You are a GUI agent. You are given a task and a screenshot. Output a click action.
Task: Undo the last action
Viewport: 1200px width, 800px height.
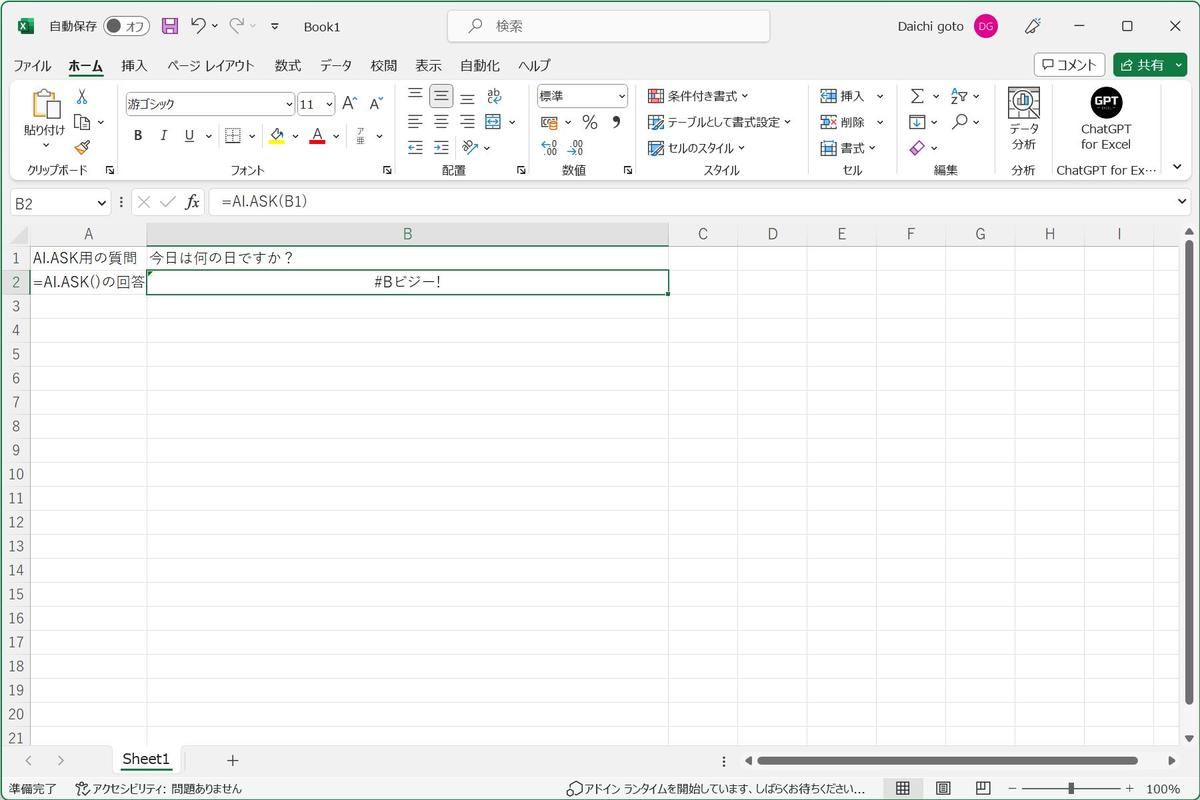click(x=198, y=26)
